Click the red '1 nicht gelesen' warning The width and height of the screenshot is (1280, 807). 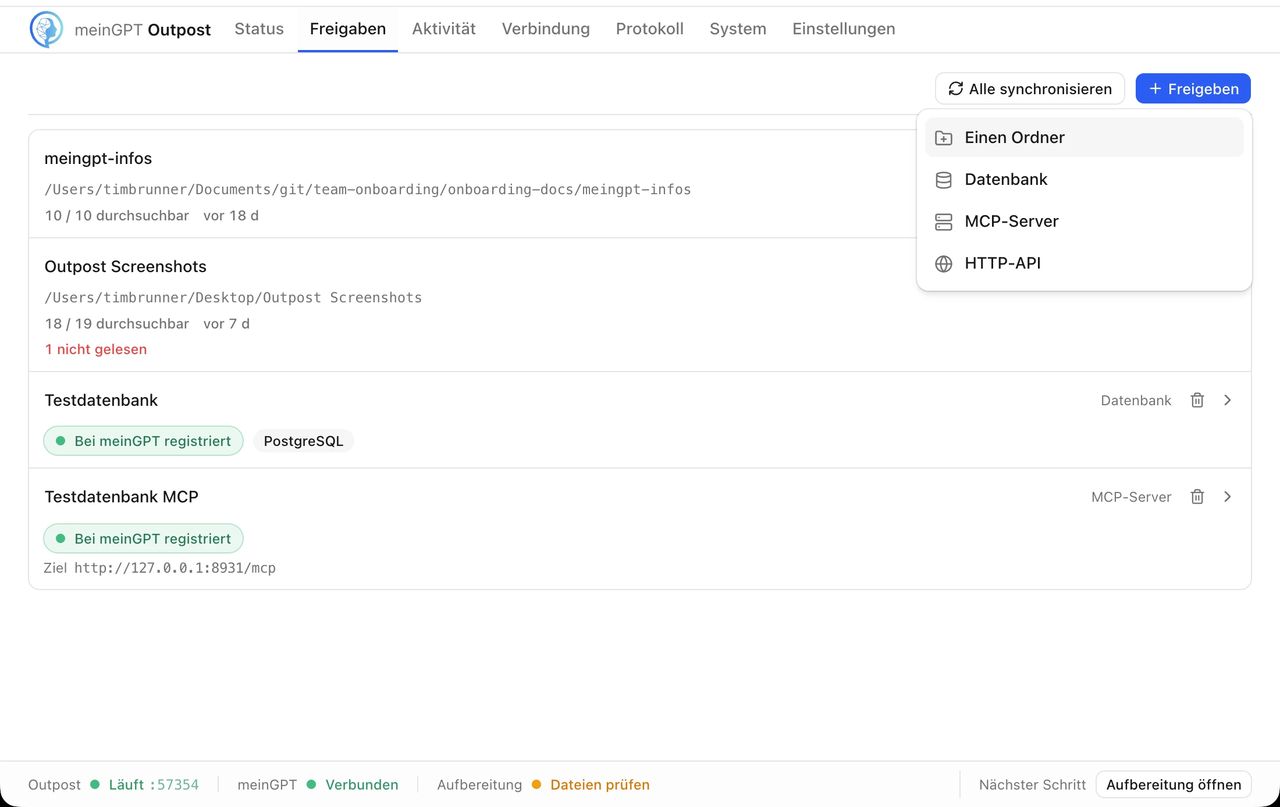coord(96,350)
